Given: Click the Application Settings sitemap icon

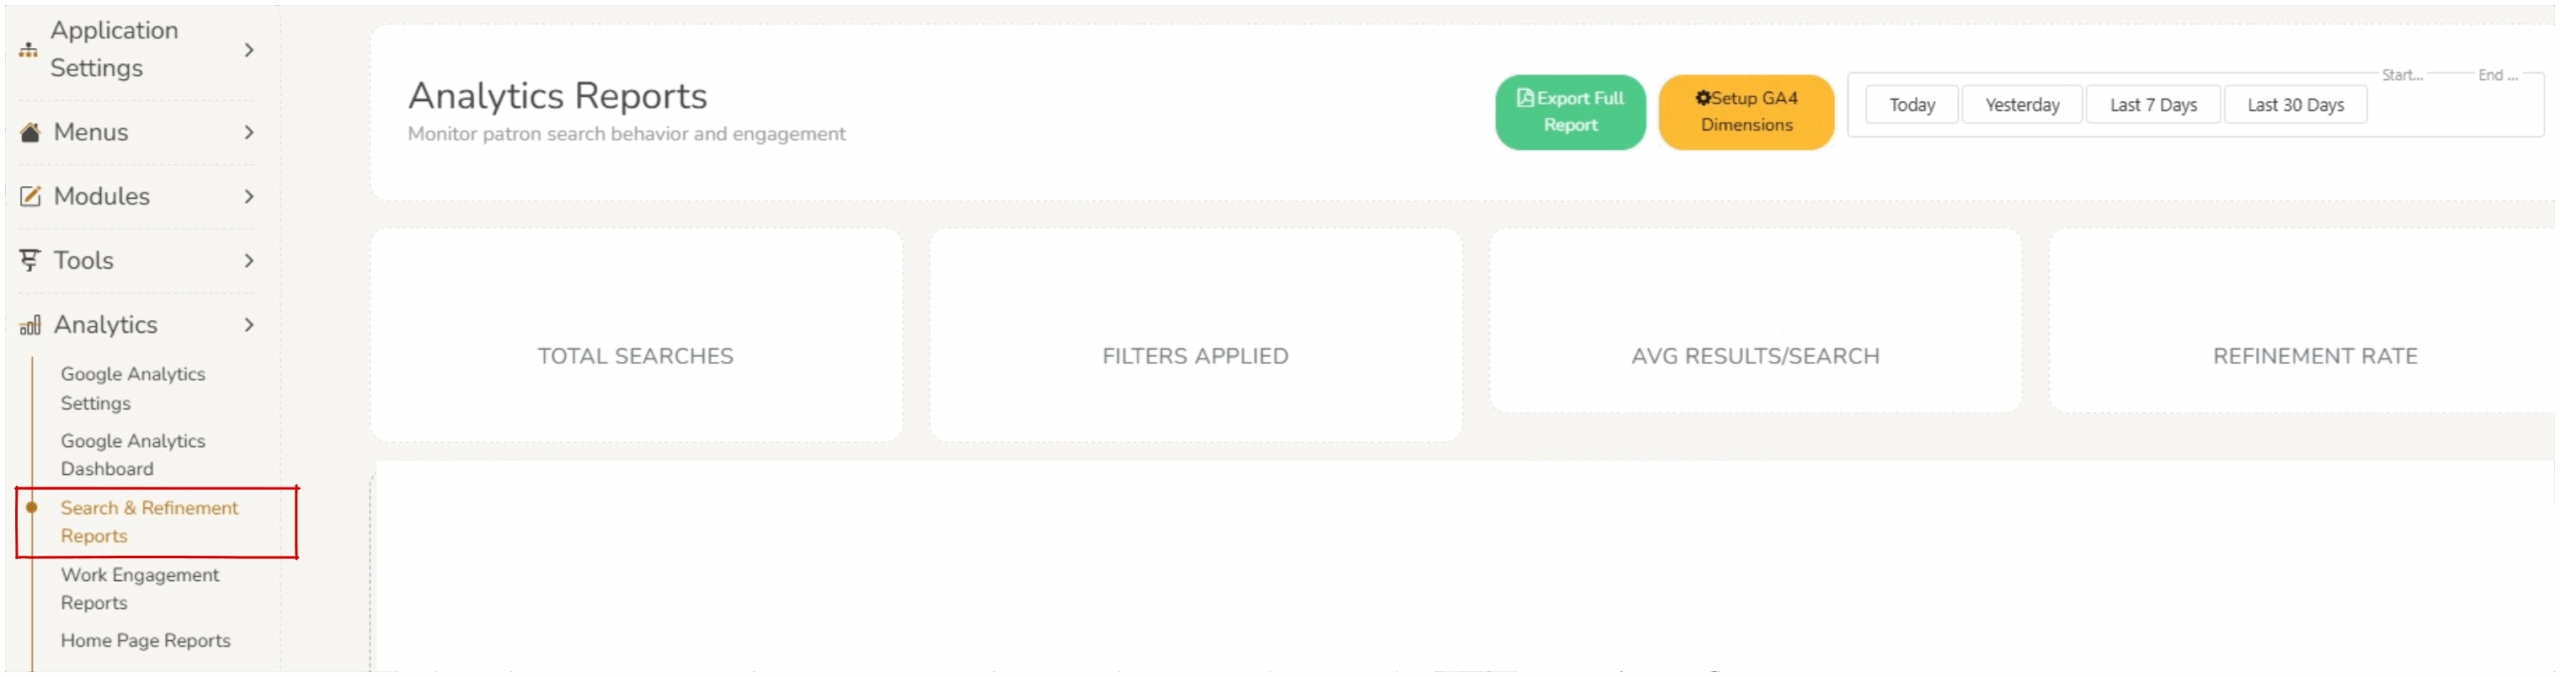Looking at the screenshot, I should click(28, 50).
